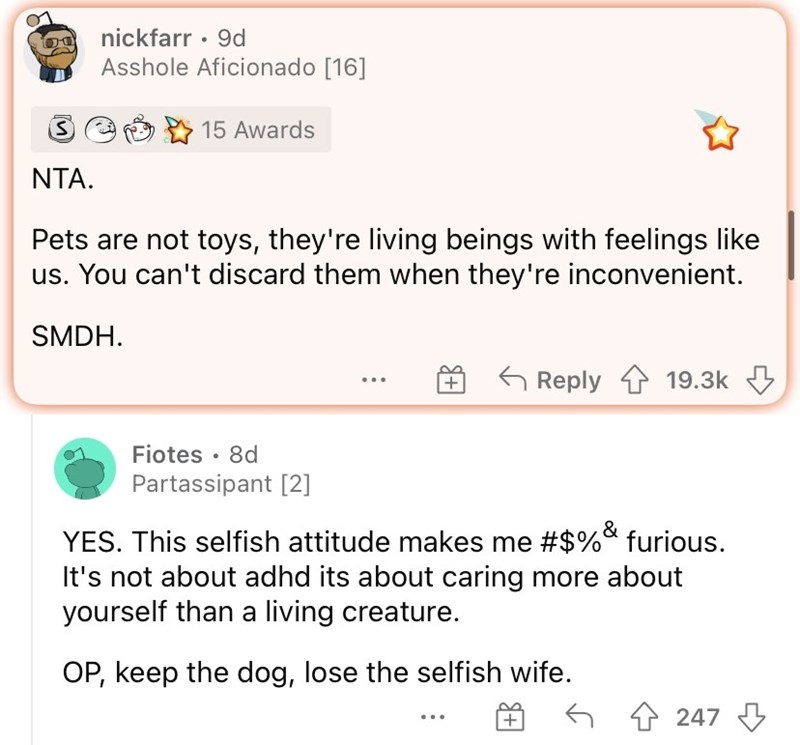The image size is (800, 745).
Task: Give award to Fiotes' comment
Action: 510,716
